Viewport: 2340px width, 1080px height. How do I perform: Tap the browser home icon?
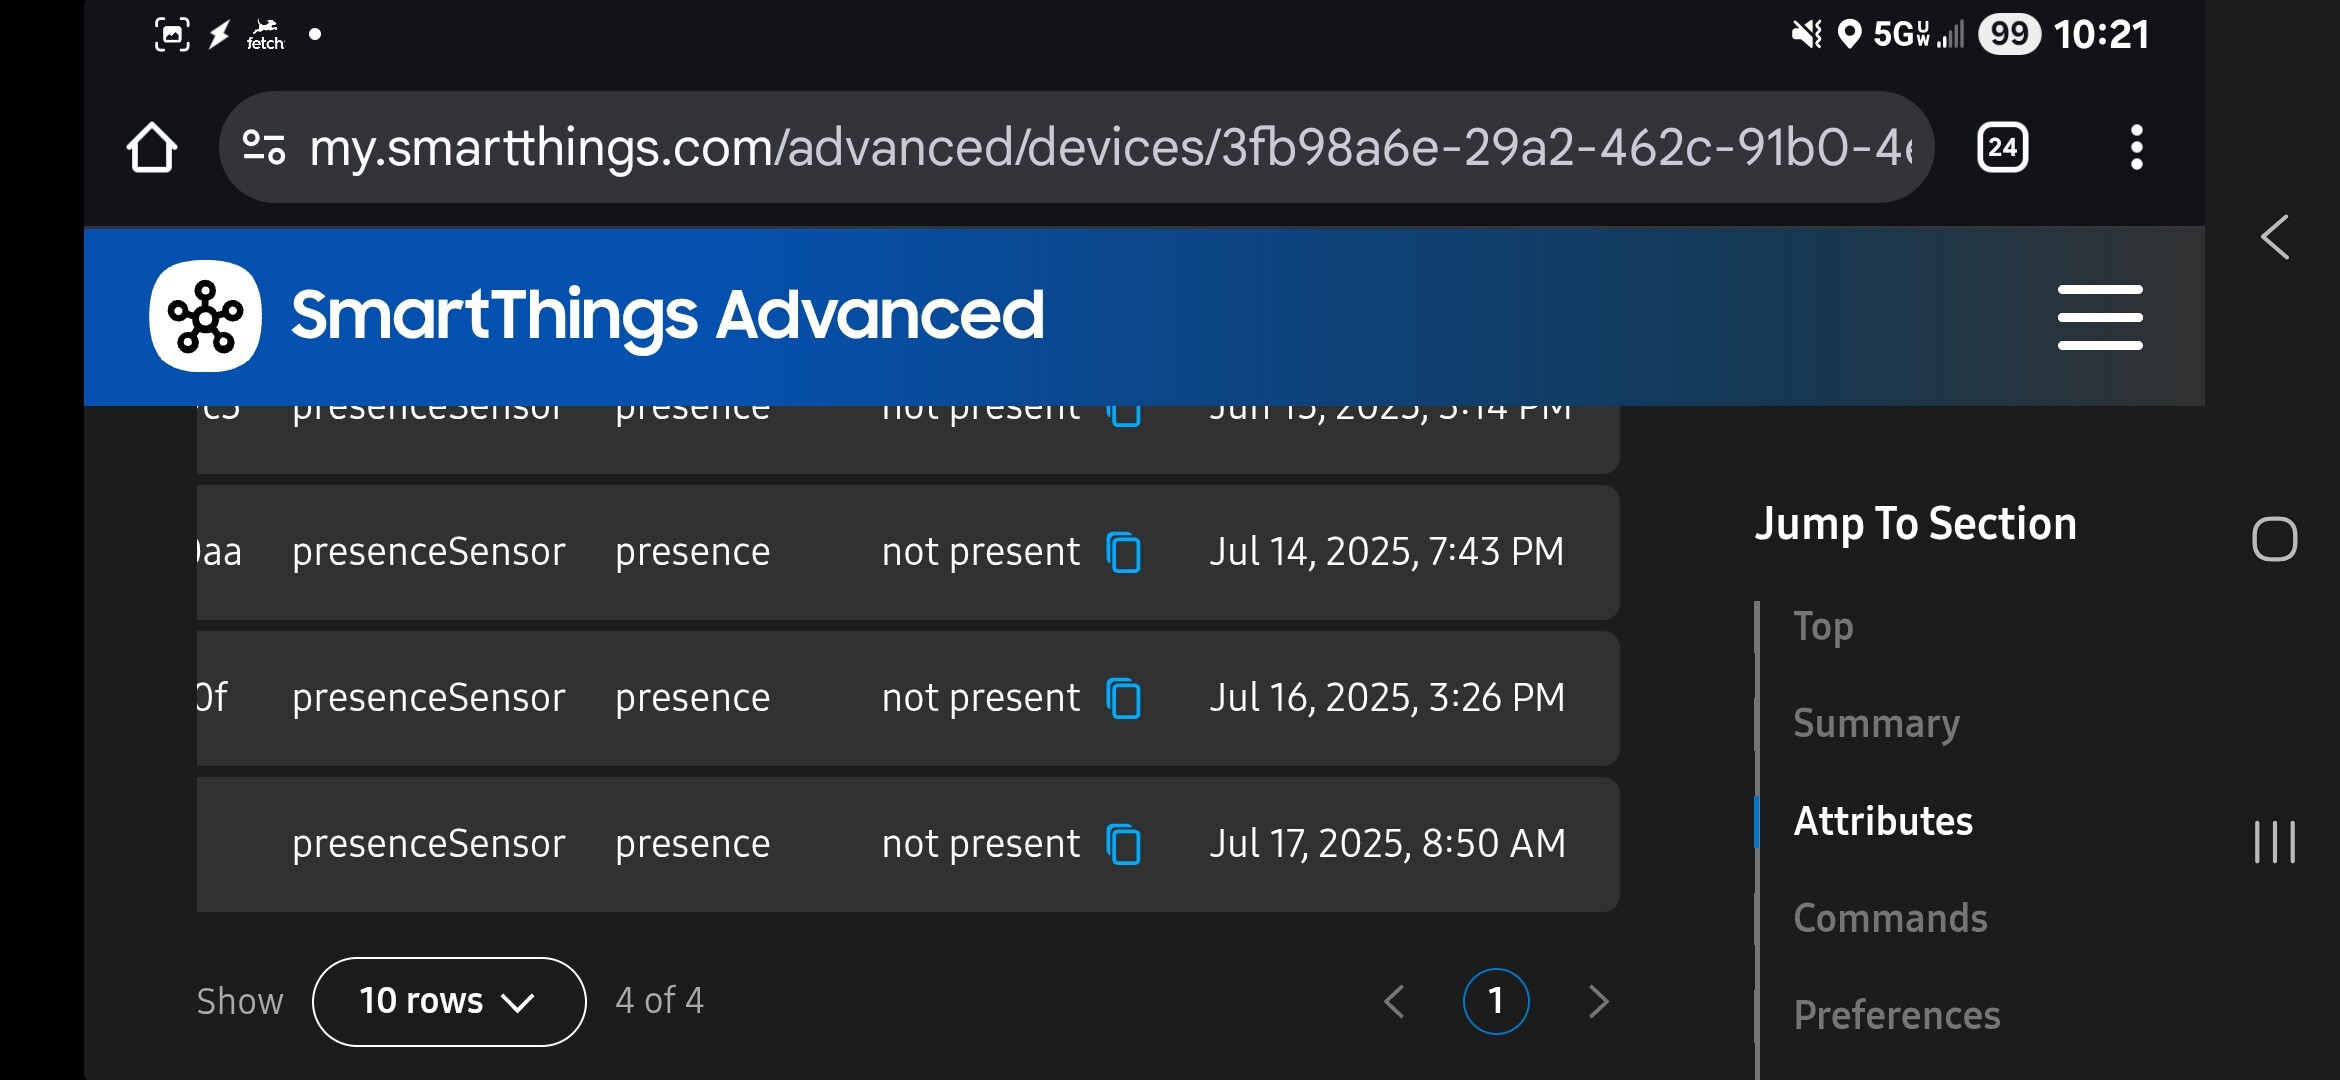tap(152, 147)
